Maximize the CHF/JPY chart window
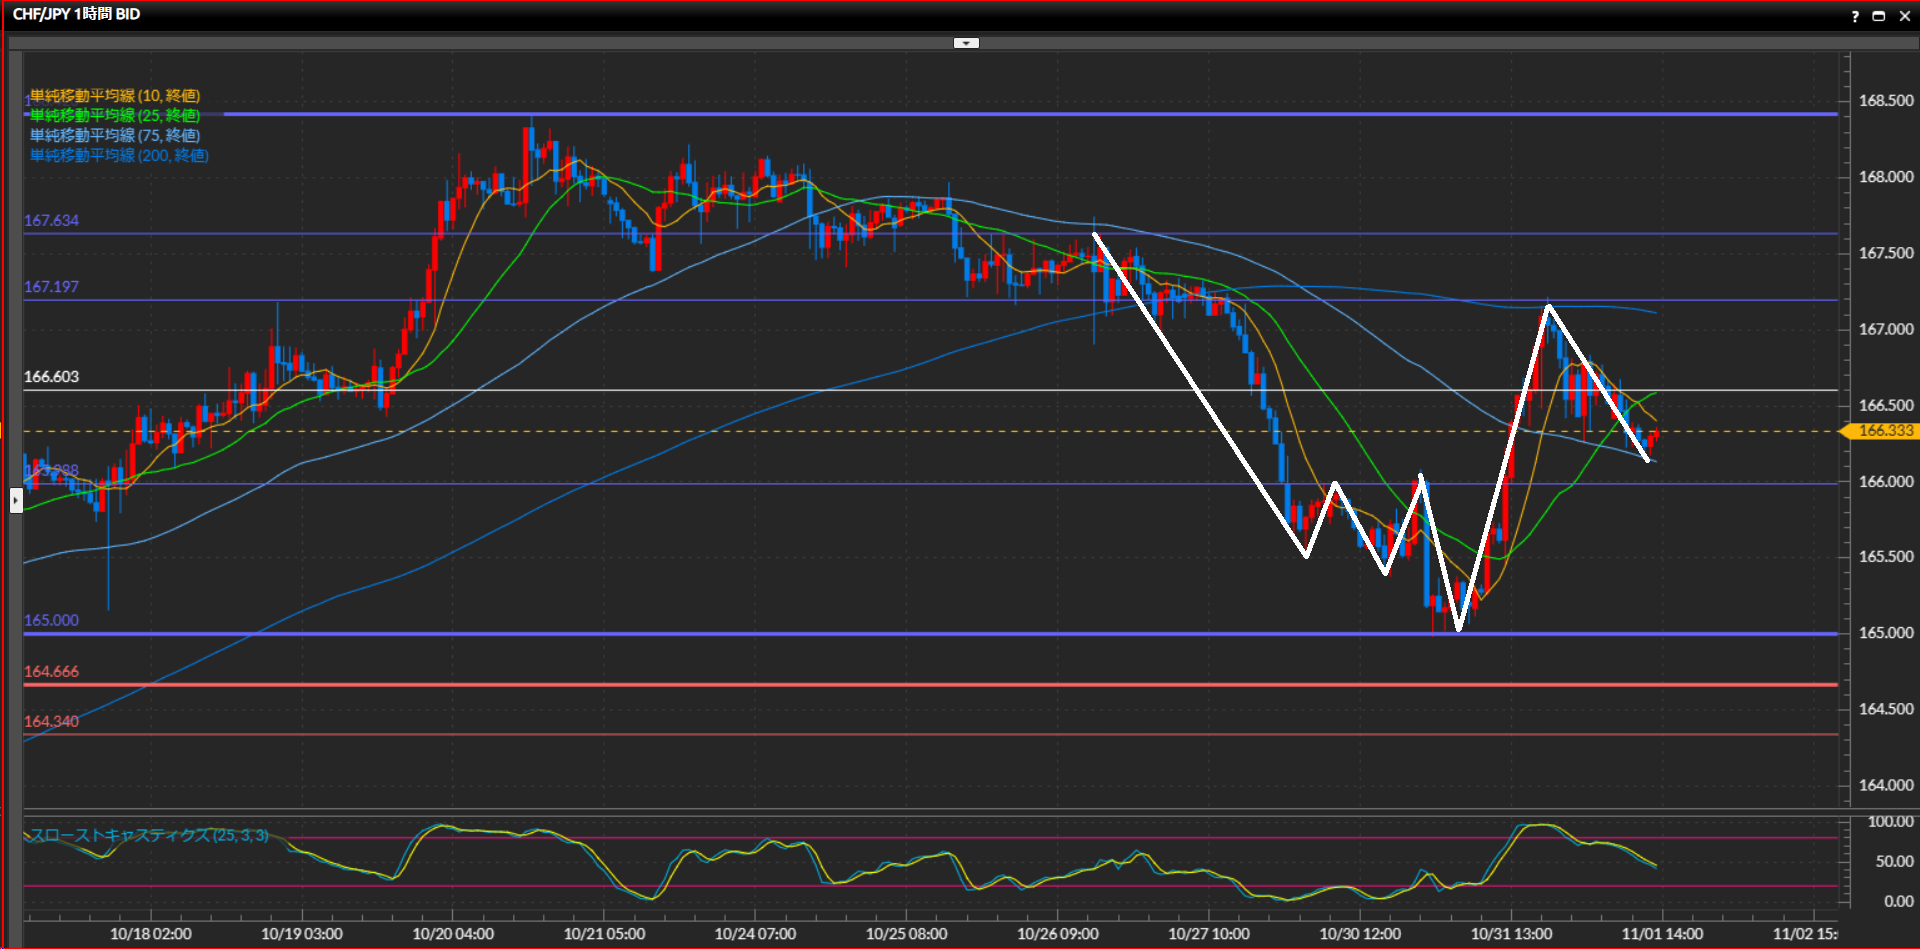Screen dimensions: 1920x949 point(1879,16)
